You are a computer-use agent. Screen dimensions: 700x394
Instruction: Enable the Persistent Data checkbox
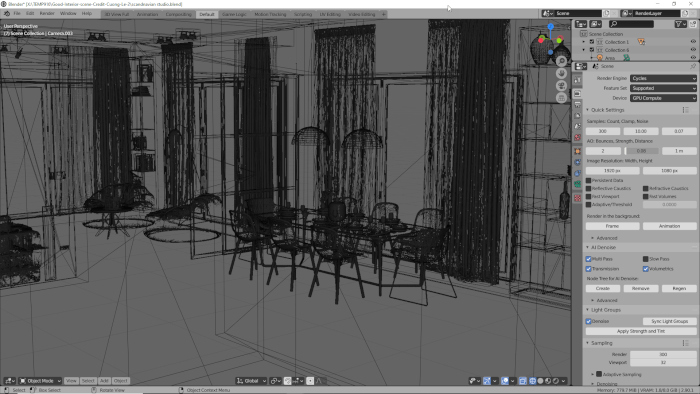pyautogui.click(x=588, y=180)
